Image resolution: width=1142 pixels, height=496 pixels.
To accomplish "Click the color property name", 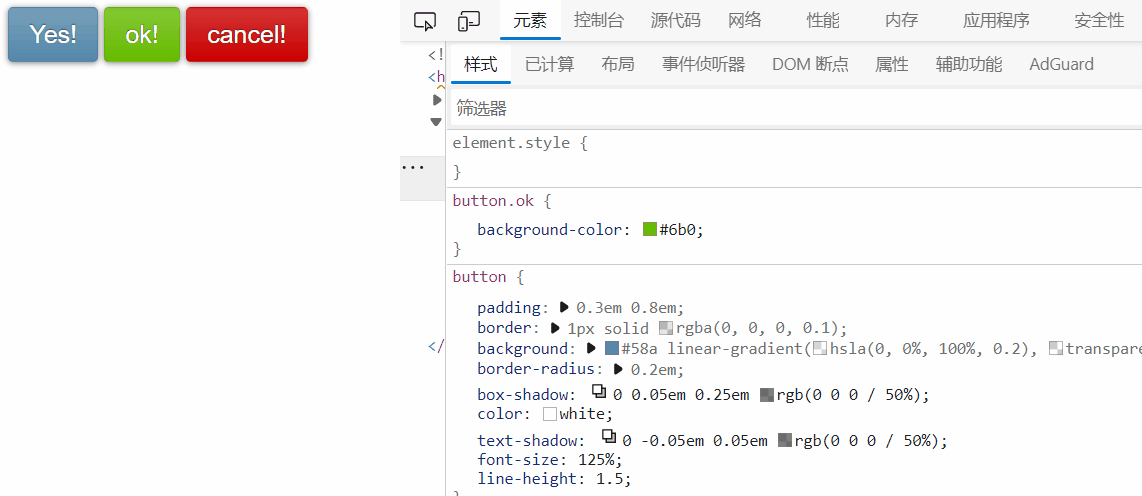I will click(500, 414).
